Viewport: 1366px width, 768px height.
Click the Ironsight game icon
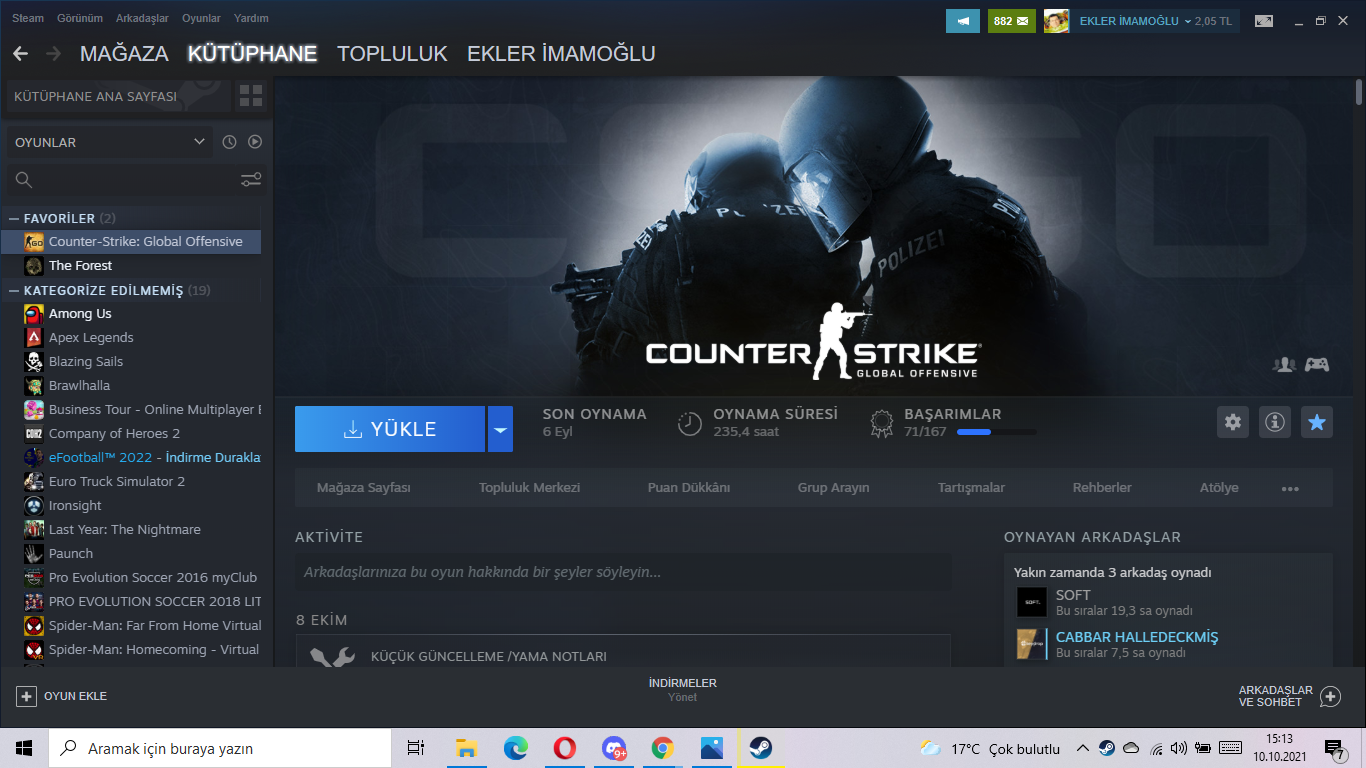(34, 505)
